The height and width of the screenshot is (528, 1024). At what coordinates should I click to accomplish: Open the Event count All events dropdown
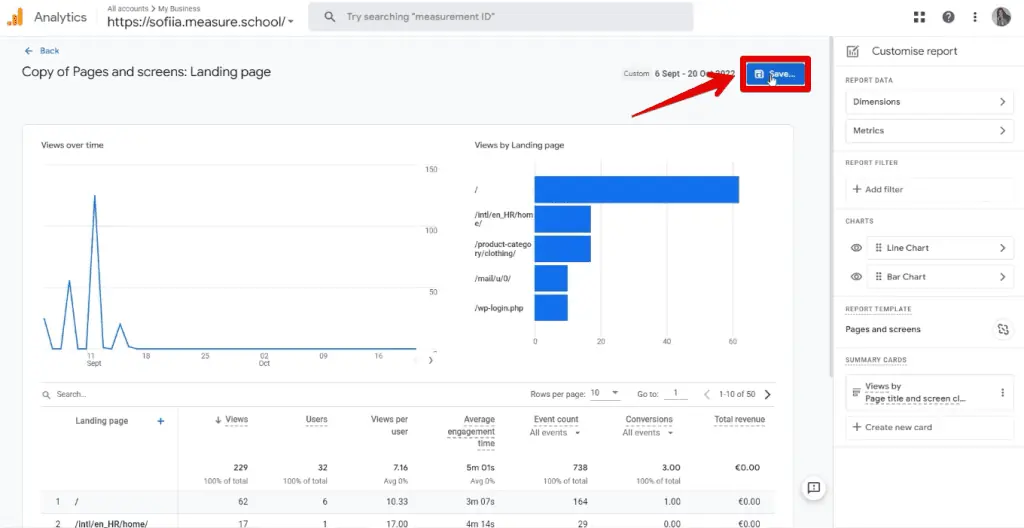pyautogui.click(x=555, y=433)
